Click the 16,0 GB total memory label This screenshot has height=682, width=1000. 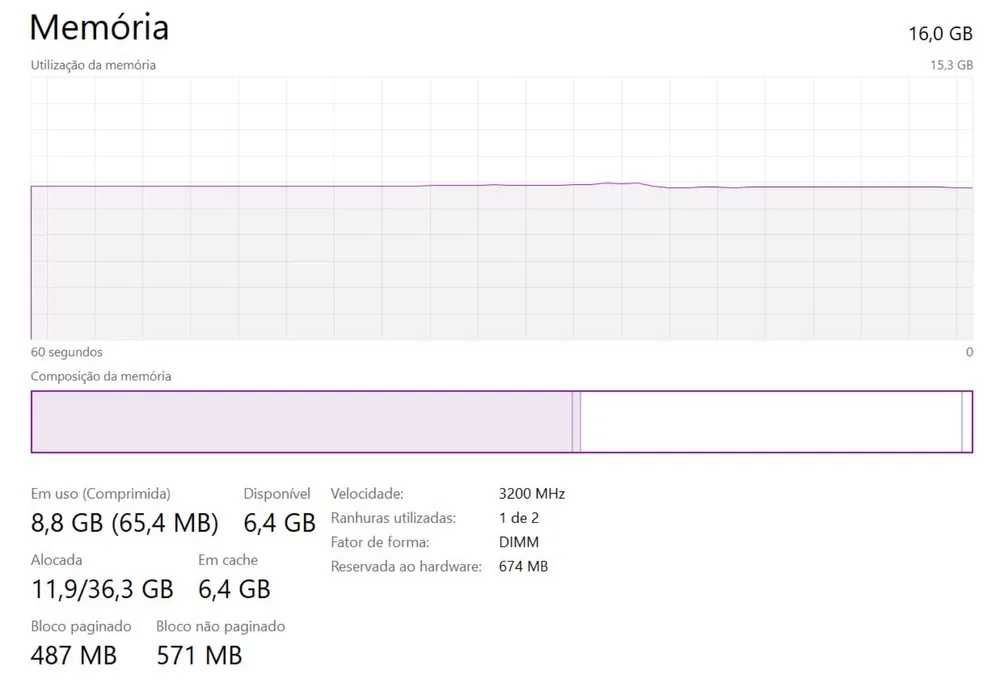click(x=939, y=33)
